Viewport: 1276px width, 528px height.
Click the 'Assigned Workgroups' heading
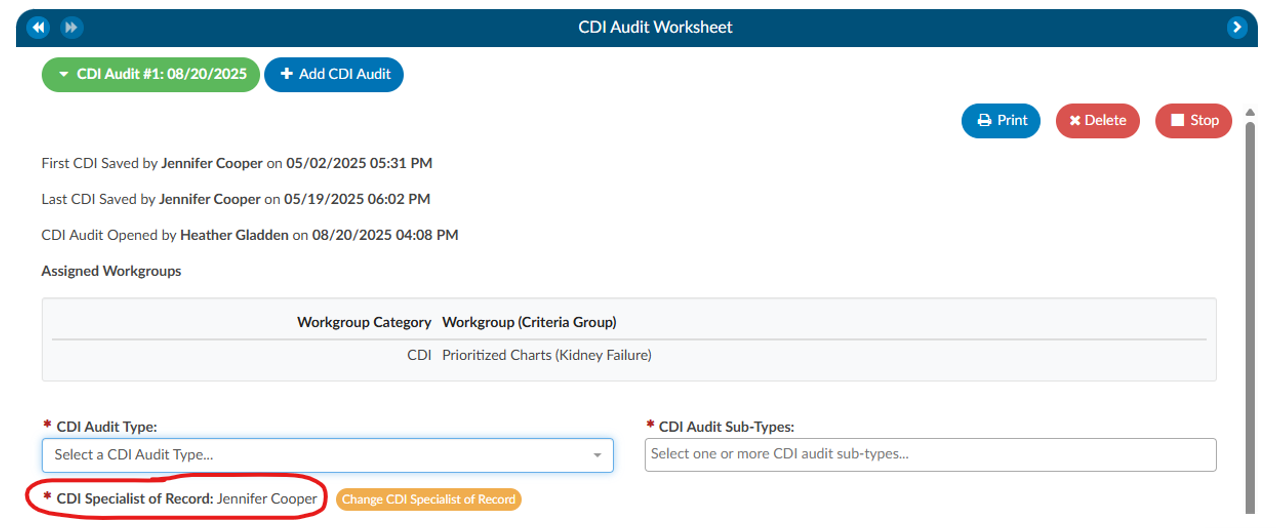(111, 271)
